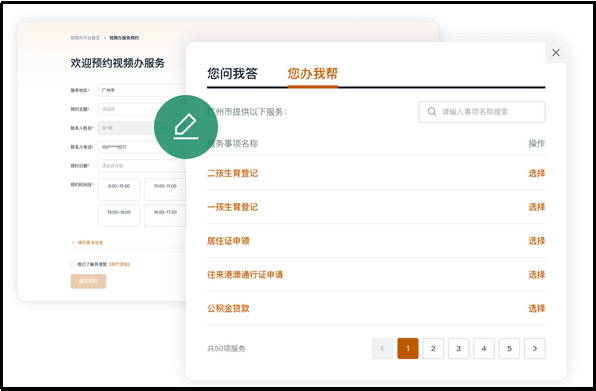
Task: Select pagination page 5
Action: [x=509, y=348]
